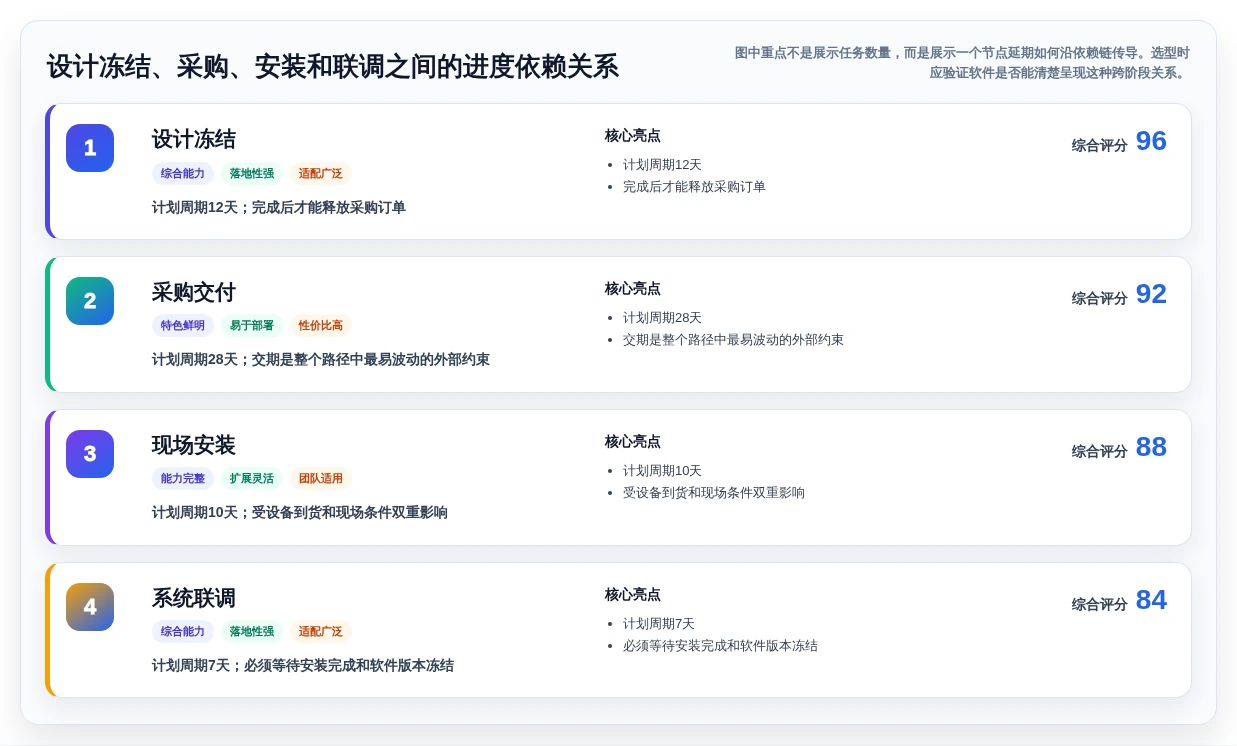Open the 采购交付 card title
The width and height of the screenshot is (1237, 746).
click(x=194, y=293)
